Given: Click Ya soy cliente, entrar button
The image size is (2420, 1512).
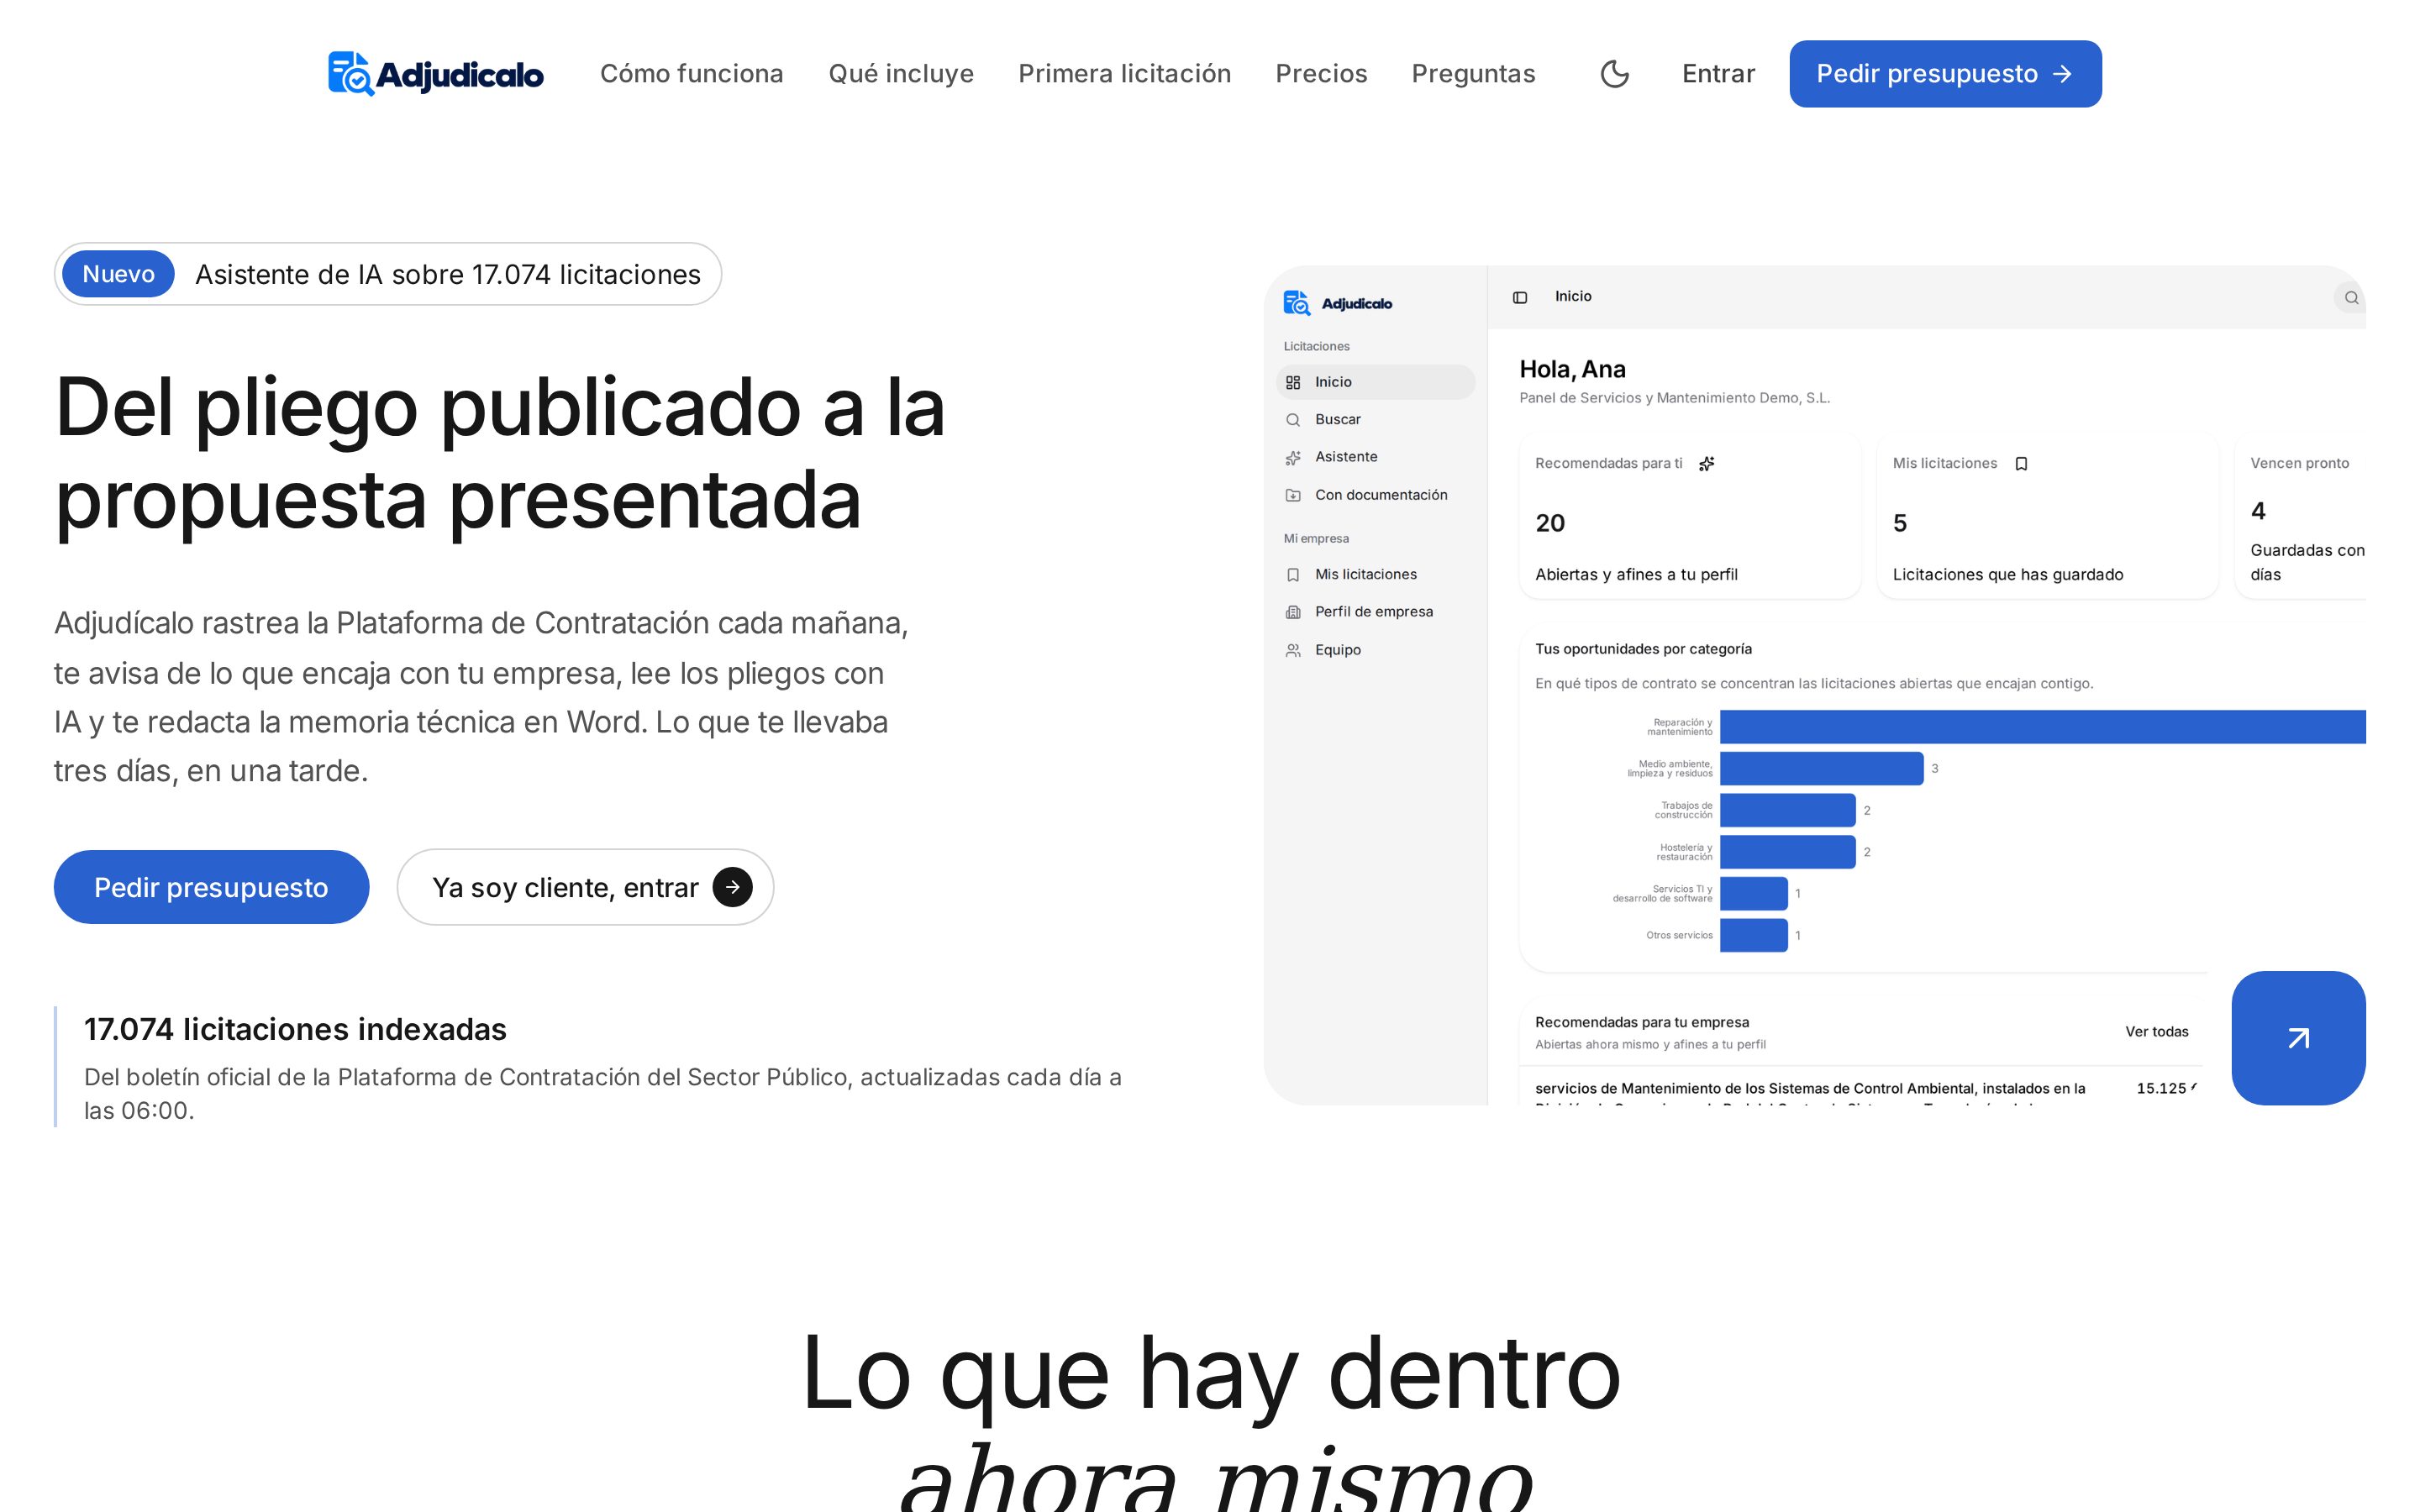Looking at the screenshot, I should tap(585, 887).
